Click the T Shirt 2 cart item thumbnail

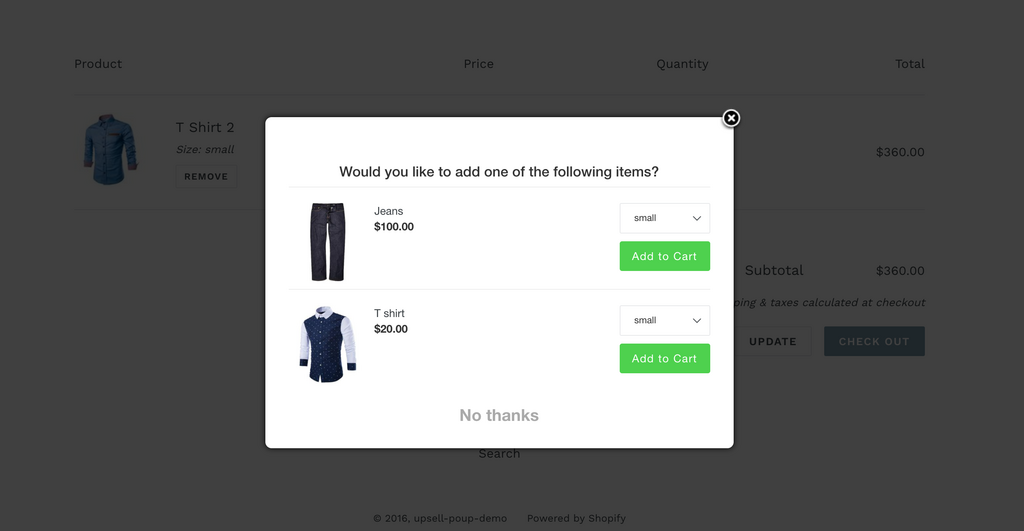pos(110,150)
